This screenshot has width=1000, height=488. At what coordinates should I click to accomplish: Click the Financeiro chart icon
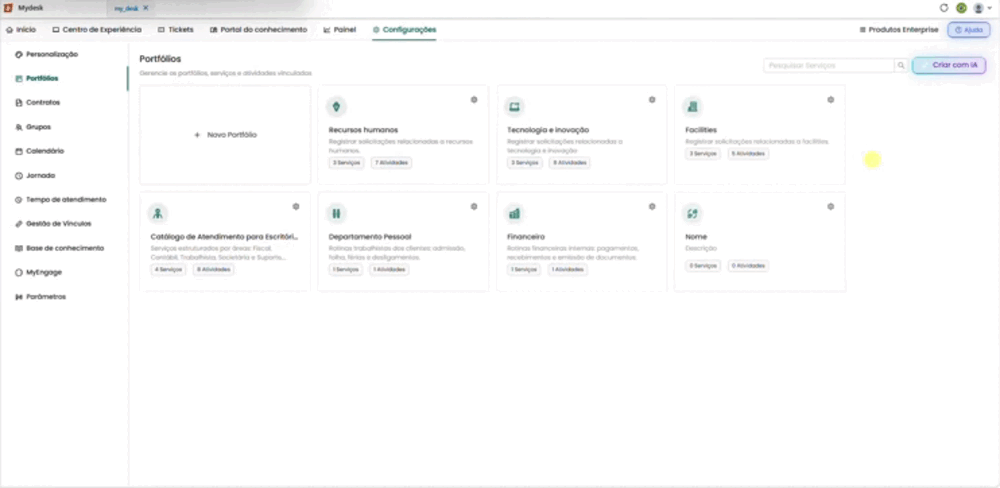pos(514,213)
